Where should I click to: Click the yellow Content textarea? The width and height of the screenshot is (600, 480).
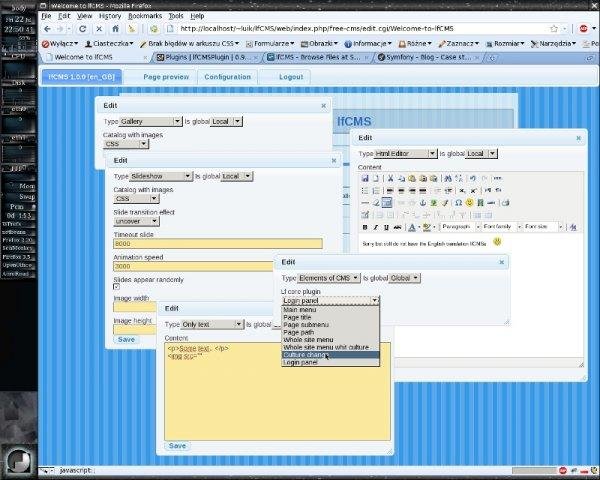point(278,392)
